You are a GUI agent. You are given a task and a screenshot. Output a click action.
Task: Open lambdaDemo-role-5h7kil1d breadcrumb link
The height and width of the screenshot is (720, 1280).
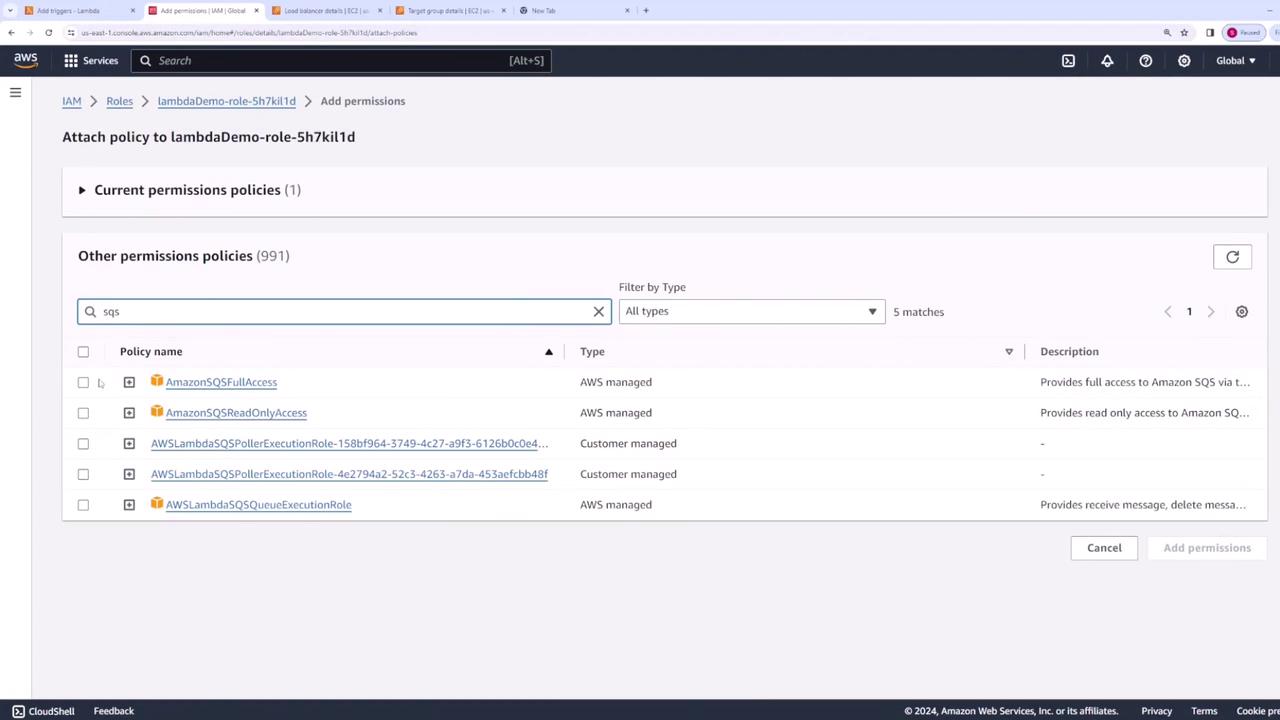pyautogui.click(x=226, y=101)
